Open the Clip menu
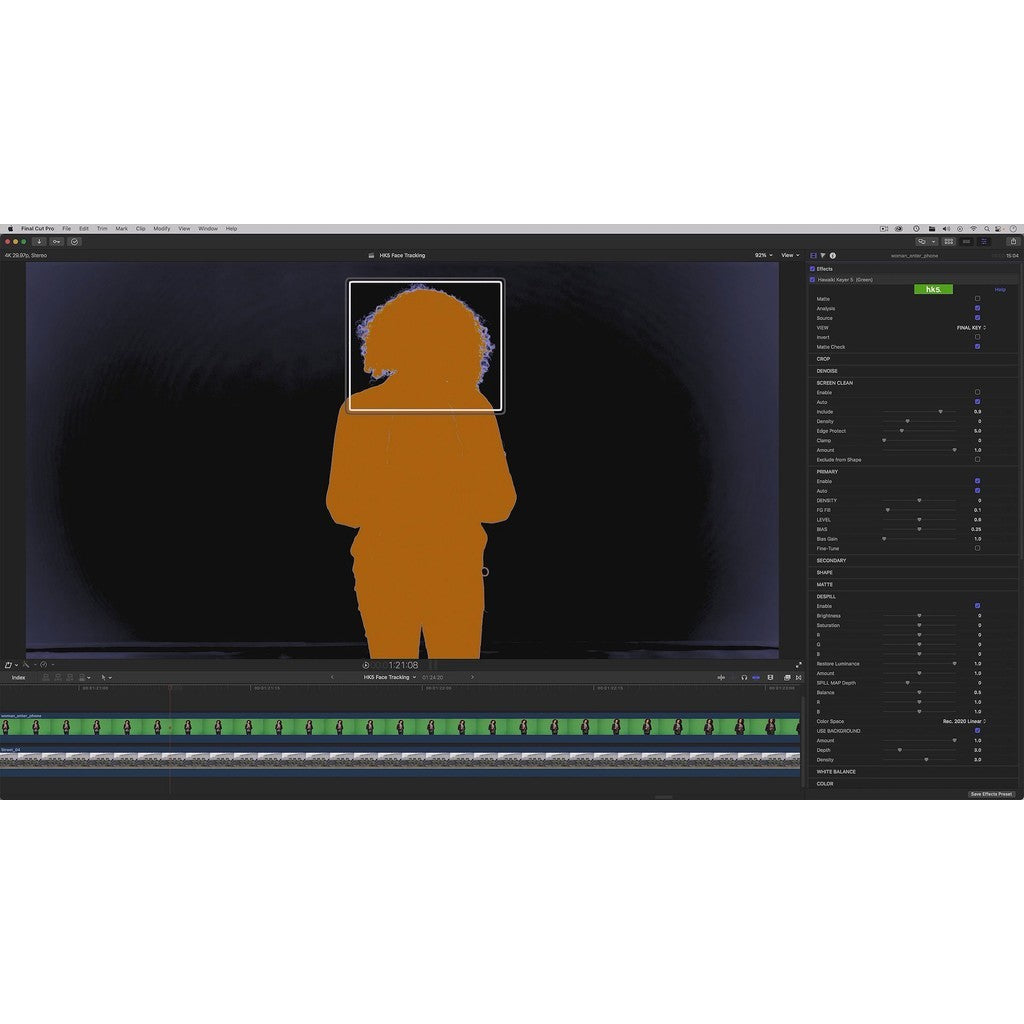 [x=140, y=229]
